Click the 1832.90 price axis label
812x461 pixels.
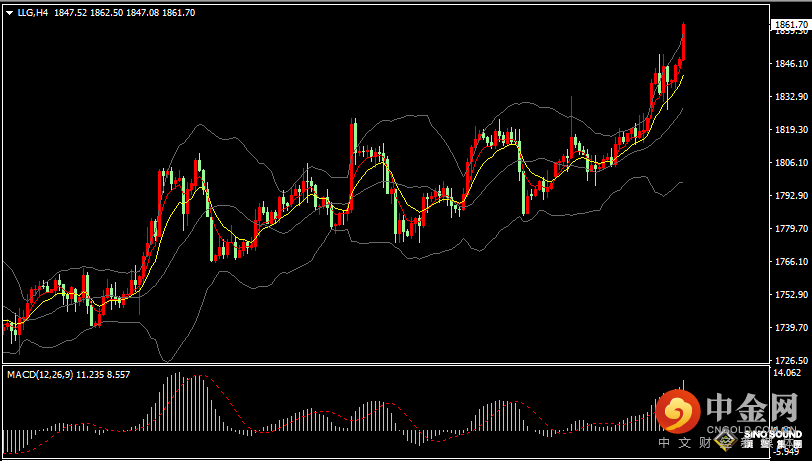pos(790,97)
